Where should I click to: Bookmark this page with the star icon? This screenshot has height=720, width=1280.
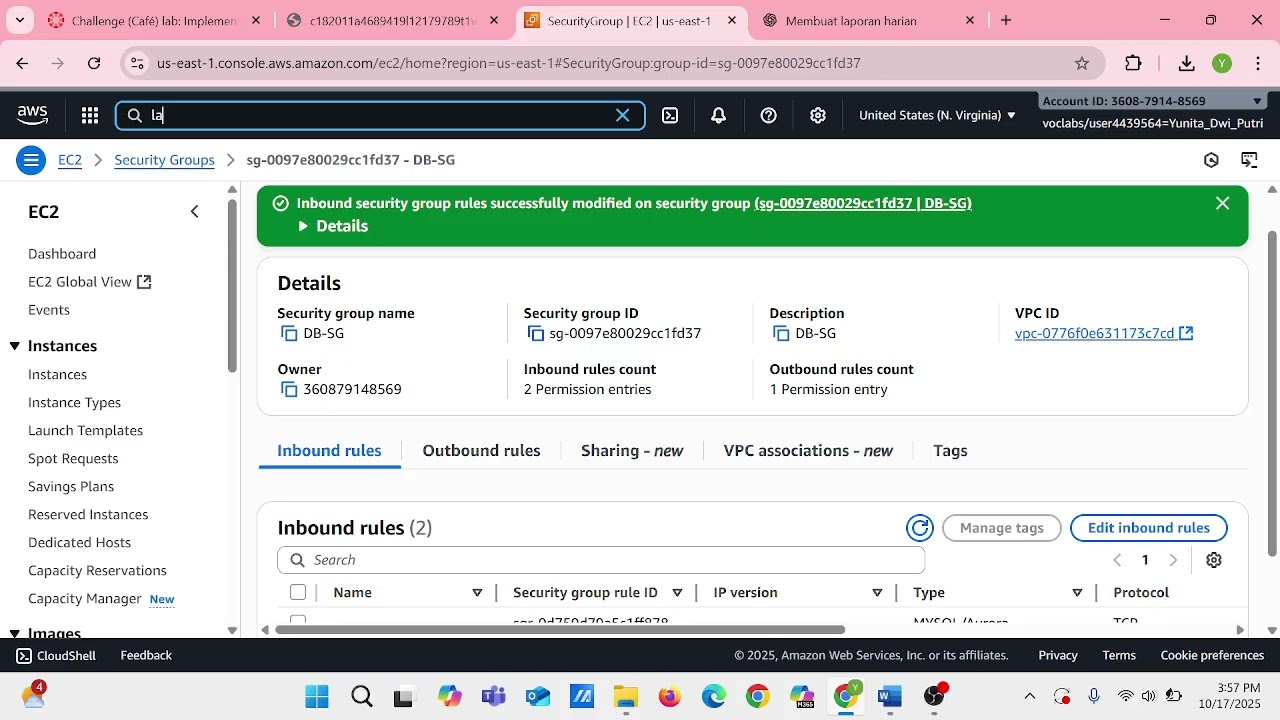(1082, 63)
